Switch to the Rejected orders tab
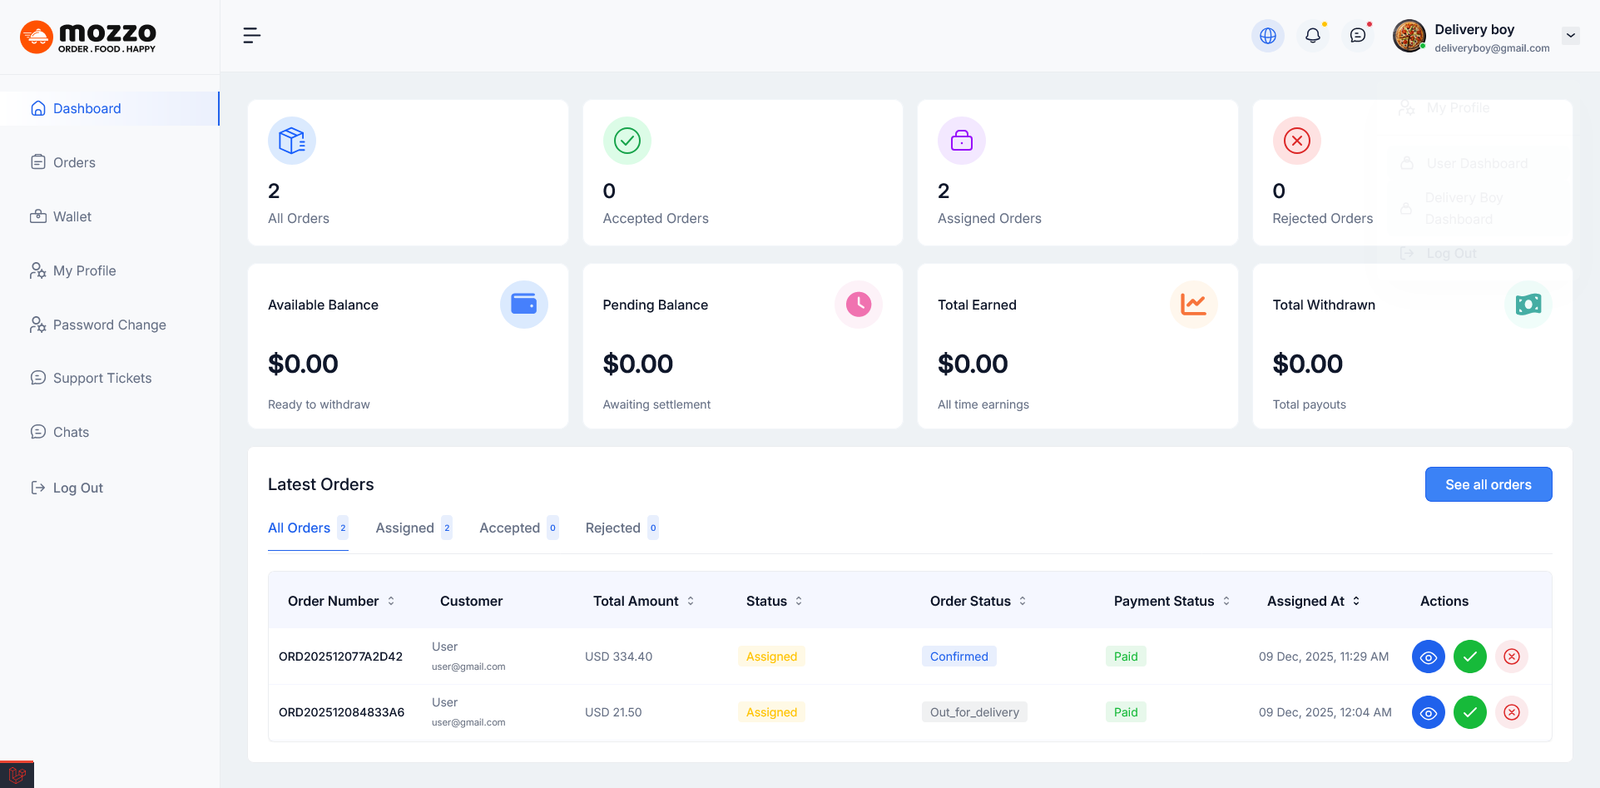 pyautogui.click(x=613, y=528)
